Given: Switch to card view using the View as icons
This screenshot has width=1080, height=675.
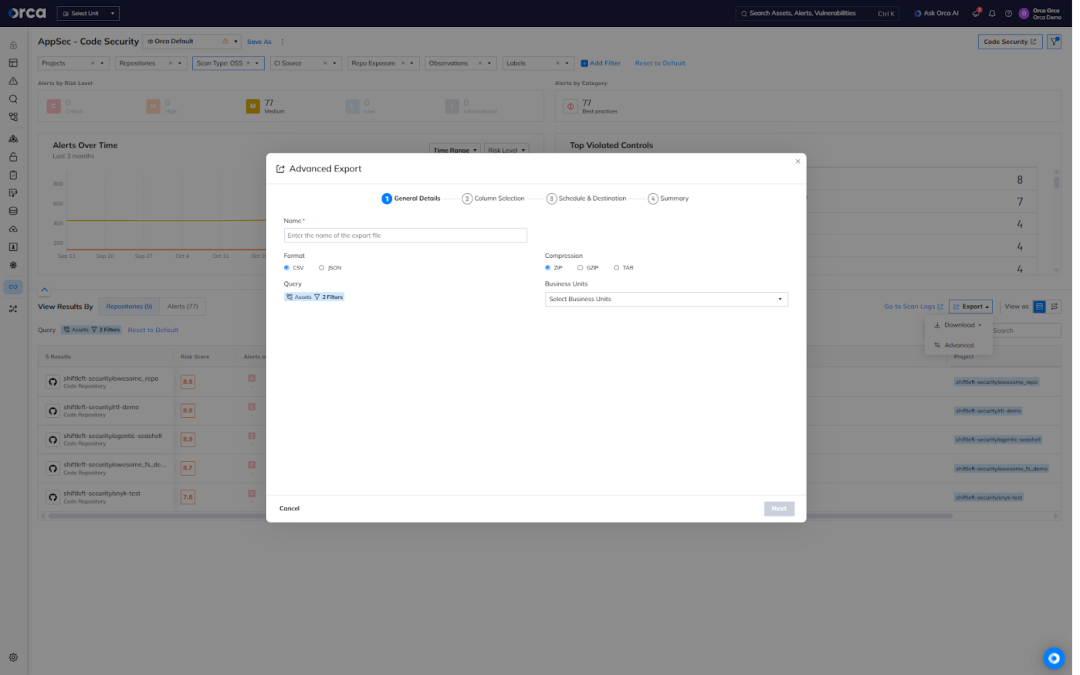Looking at the screenshot, I should click(1054, 306).
